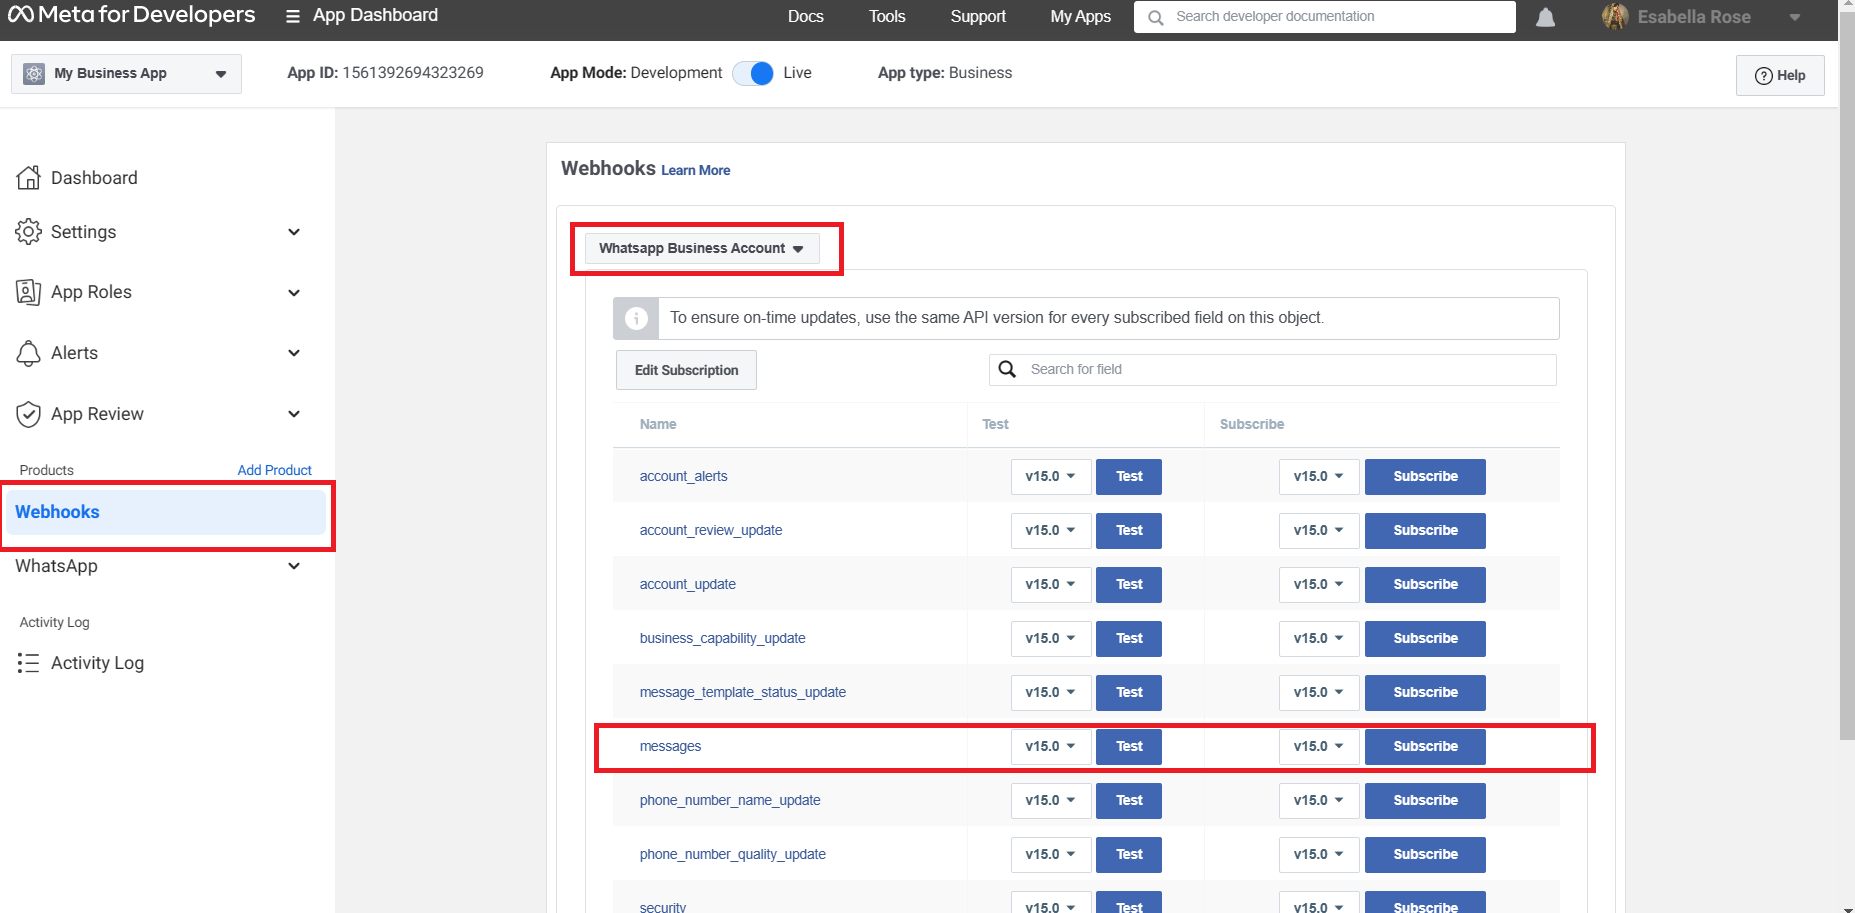The image size is (1855, 913).
Task: Open the account dropdown arrow beside Esabella Rose
Action: [x=1795, y=17]
